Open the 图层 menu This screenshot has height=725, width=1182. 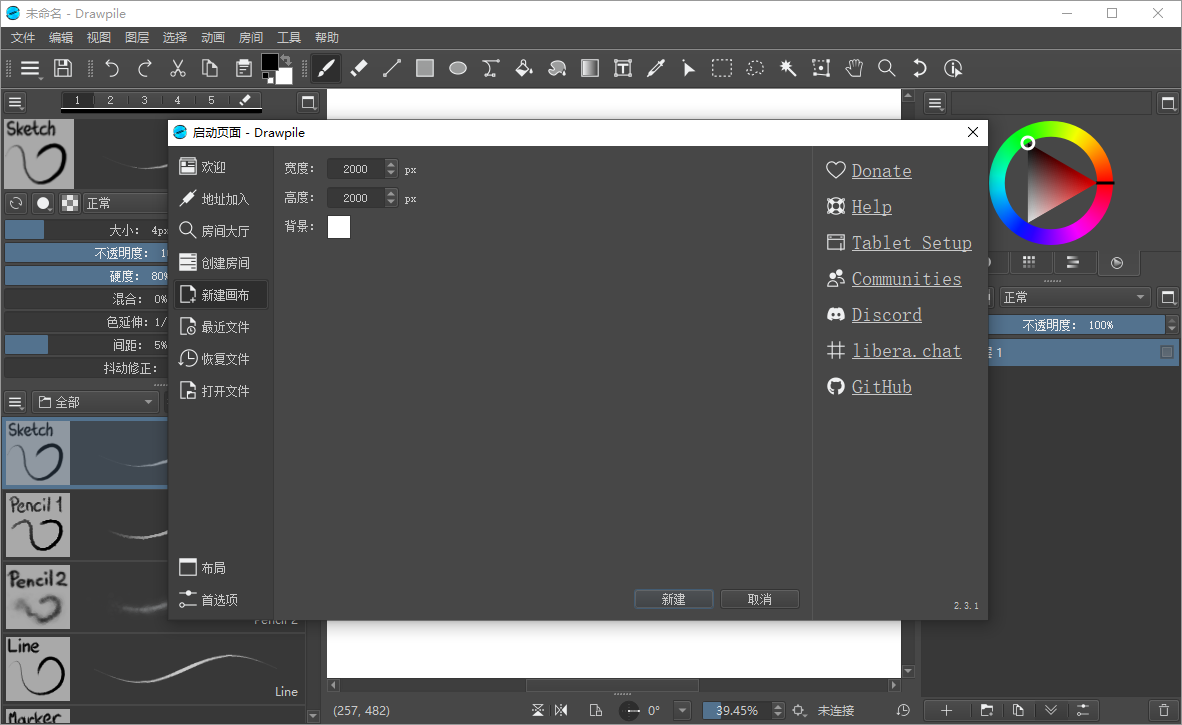click(x=136, y=38)
